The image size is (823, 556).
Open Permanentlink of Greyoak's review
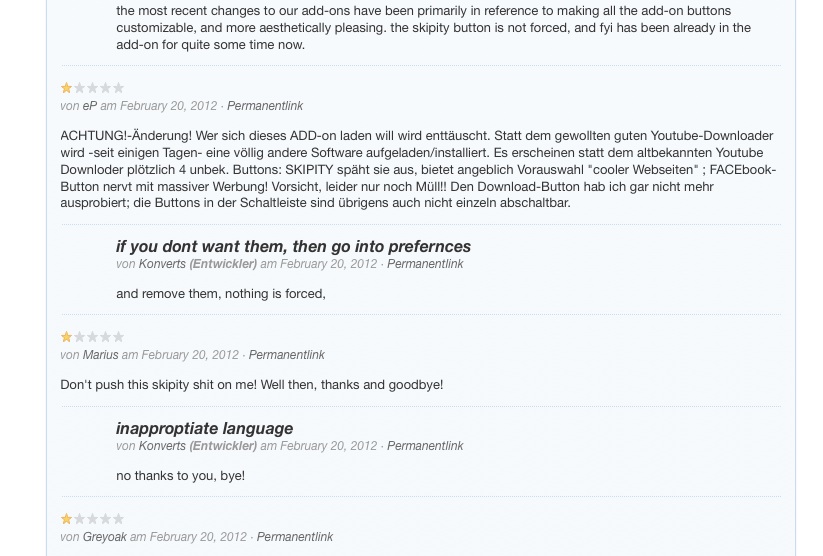[x=294, y=537]
